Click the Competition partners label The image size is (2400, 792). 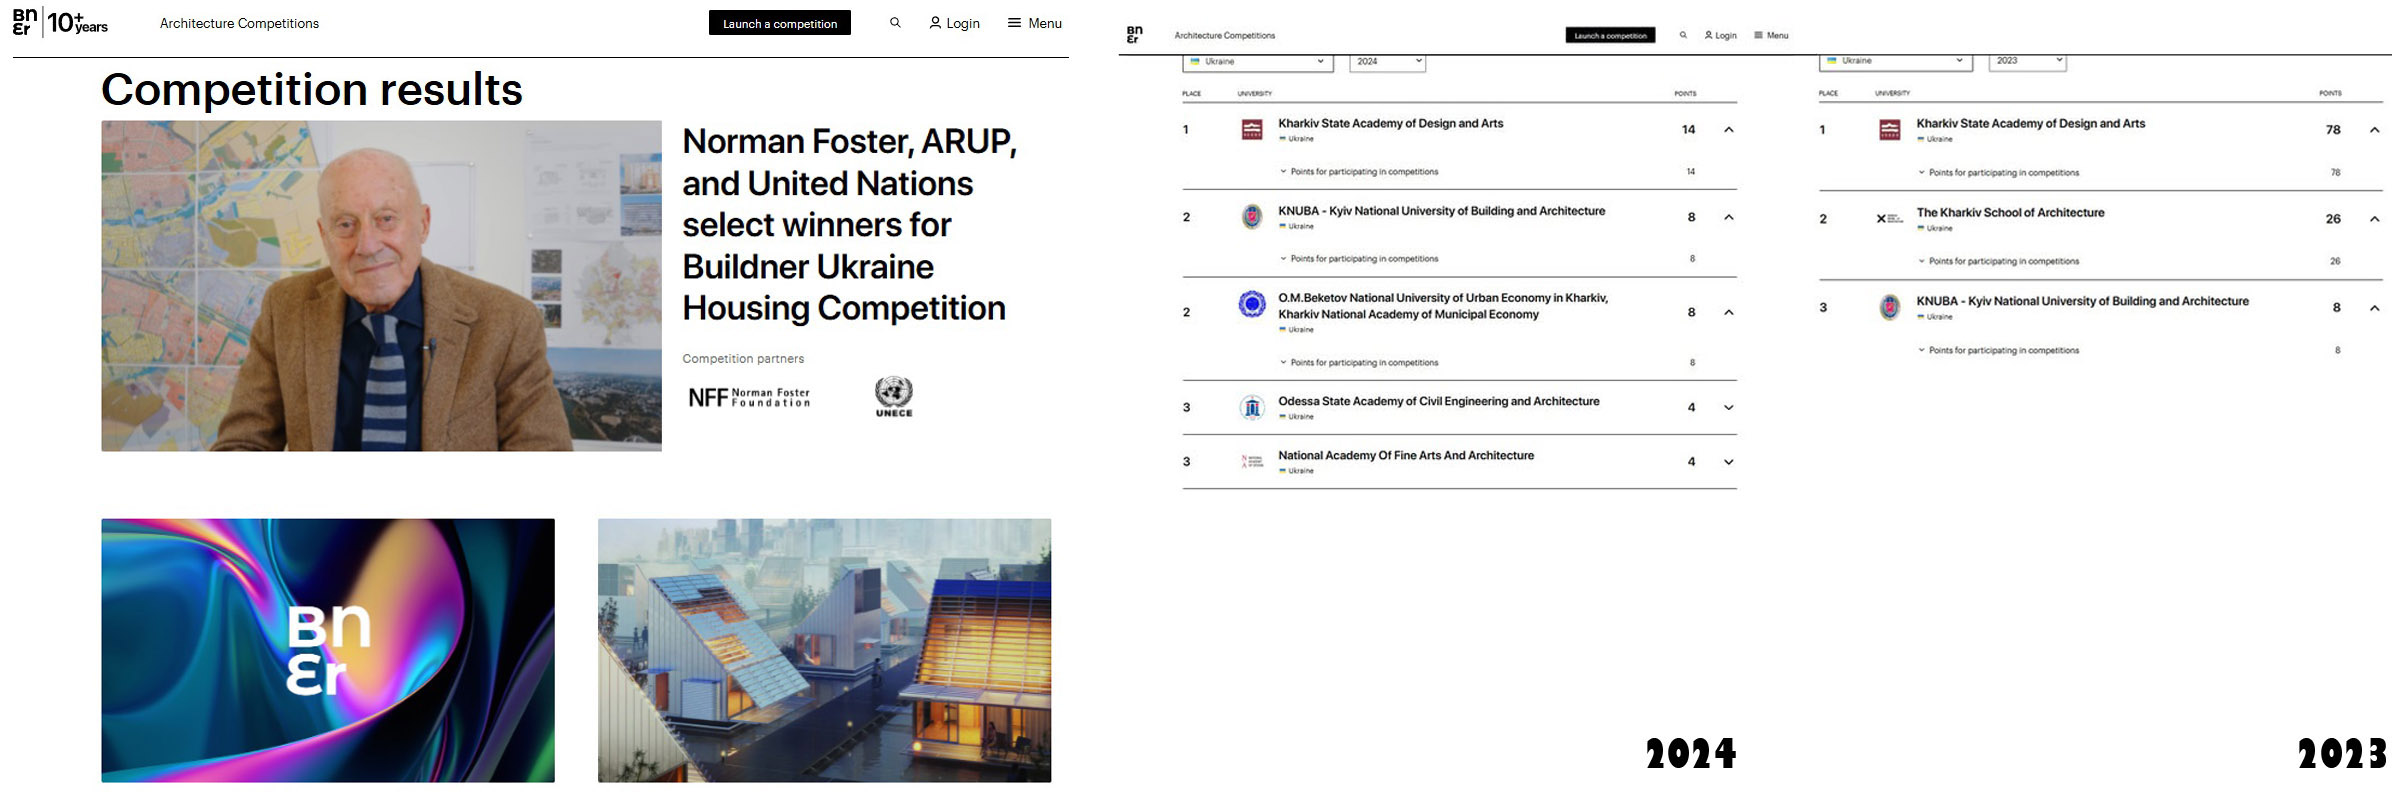pos(743,358)
